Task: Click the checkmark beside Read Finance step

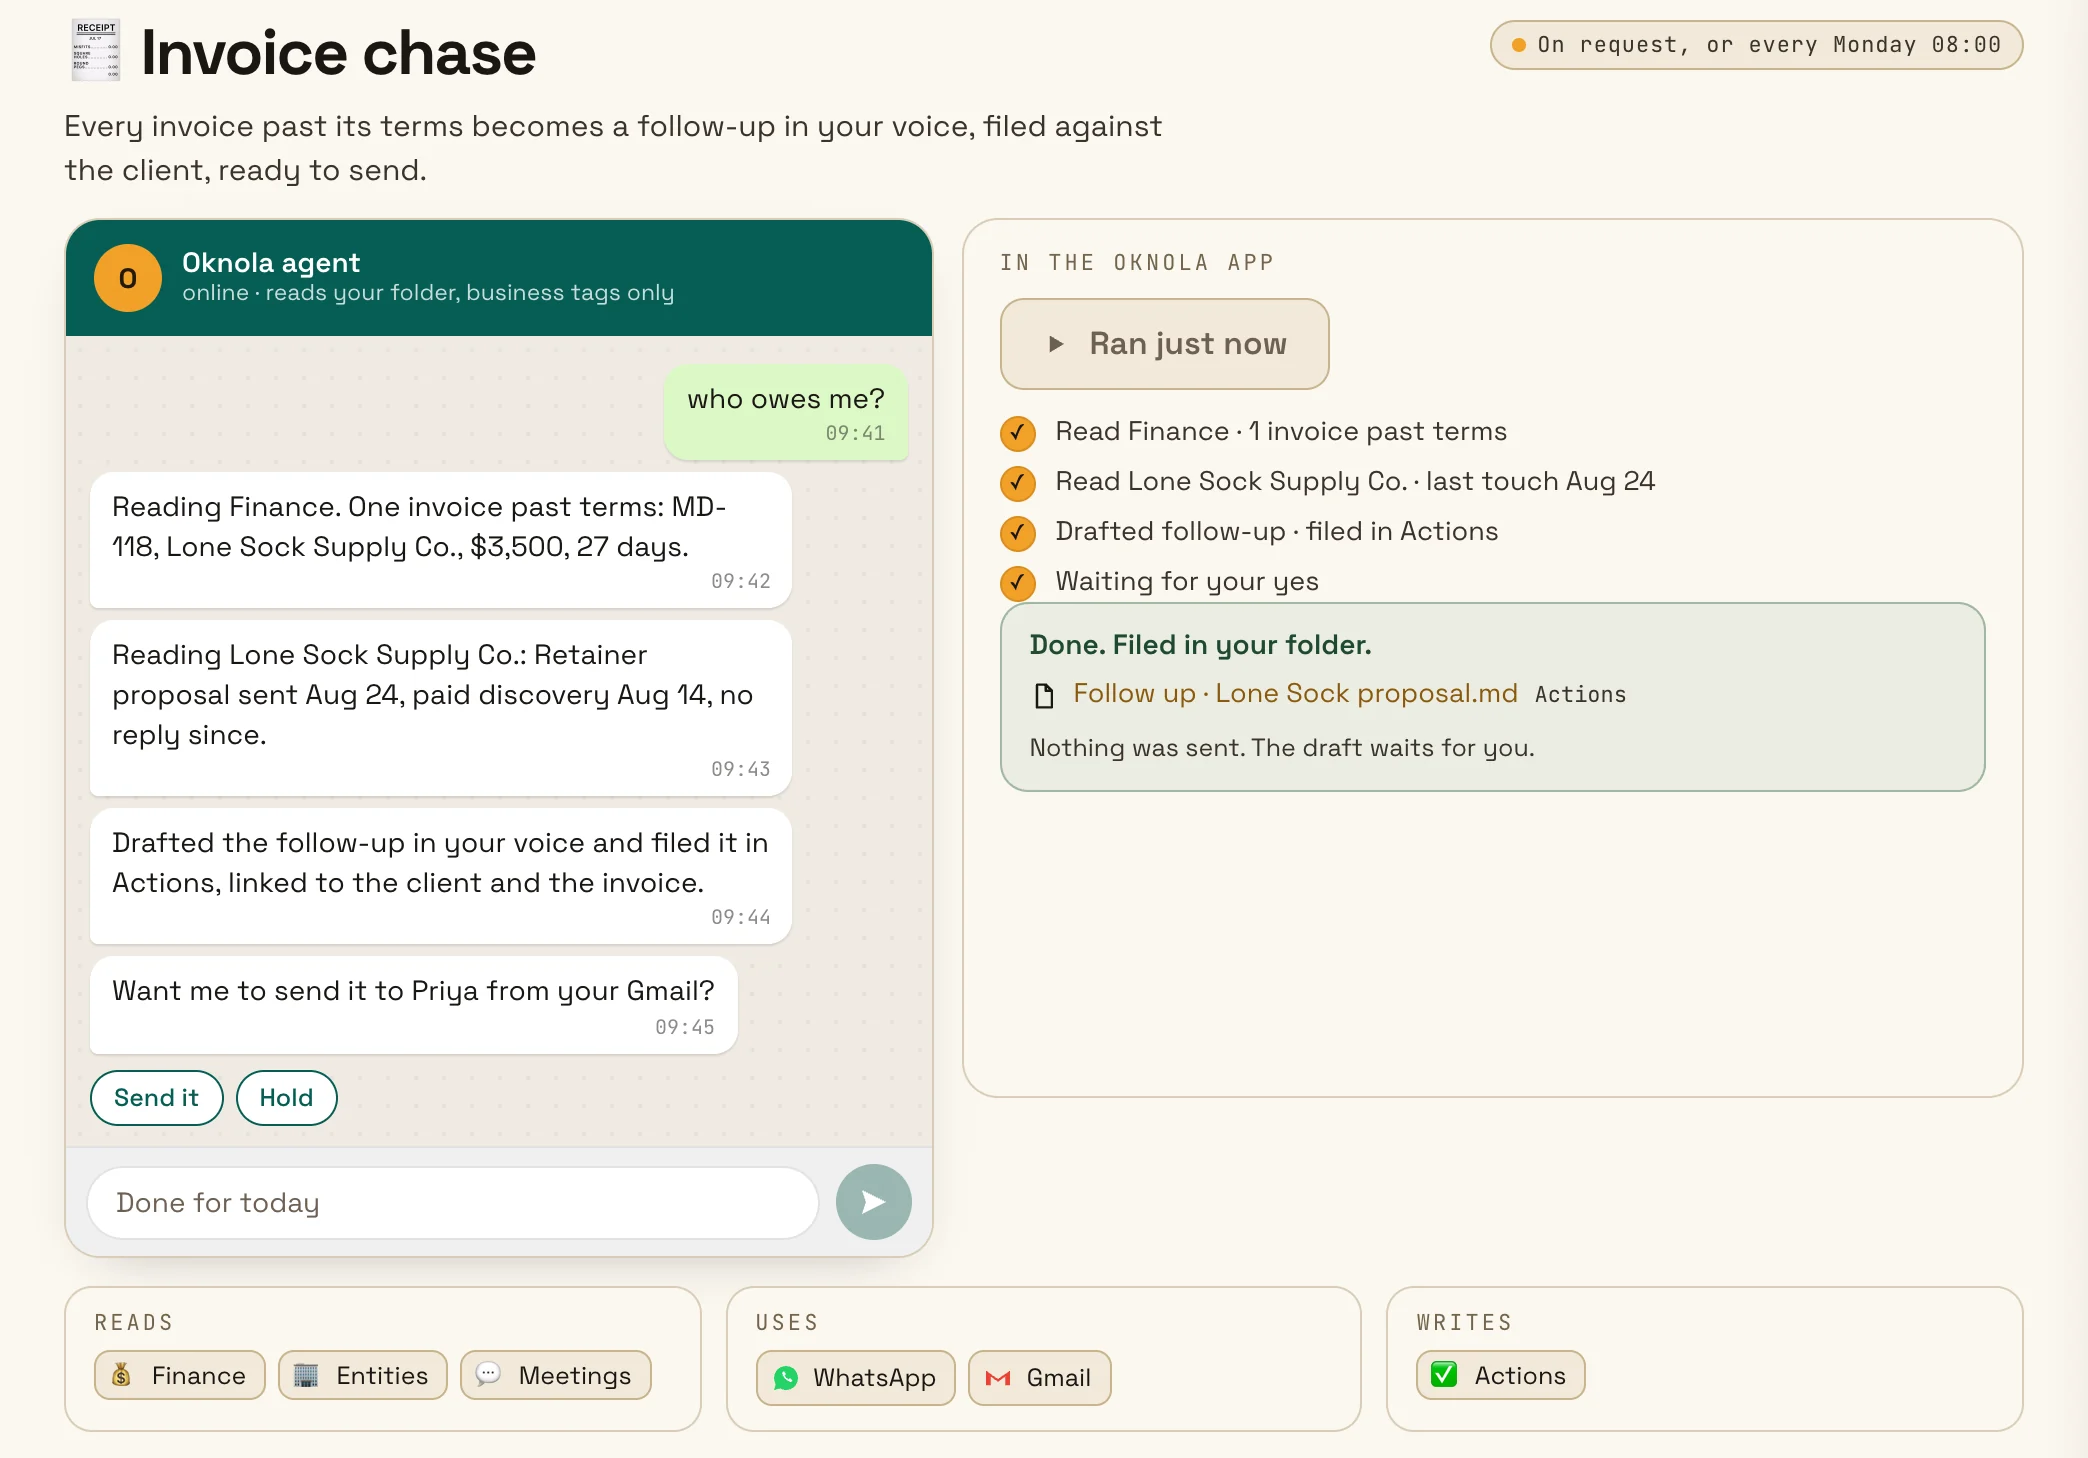Action: pos(1018,433)
